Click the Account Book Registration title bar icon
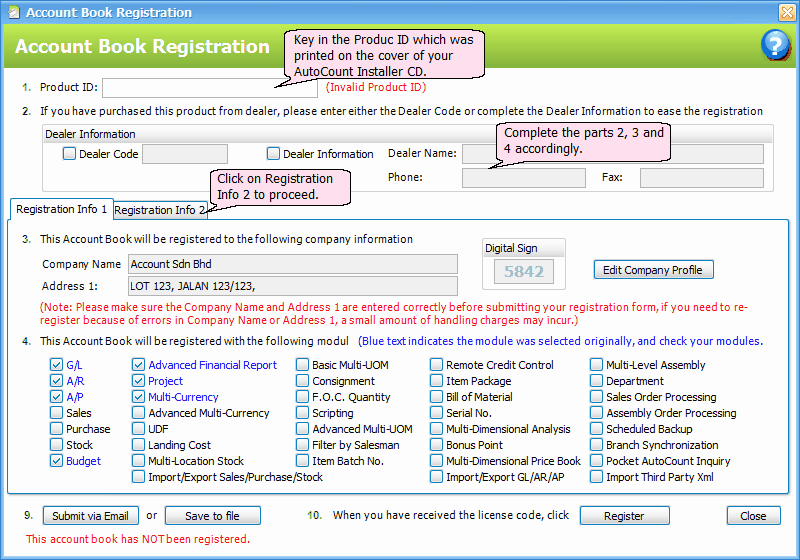This screenshot has width=800, height=560. pyautogui.click(x=12, y=13)
